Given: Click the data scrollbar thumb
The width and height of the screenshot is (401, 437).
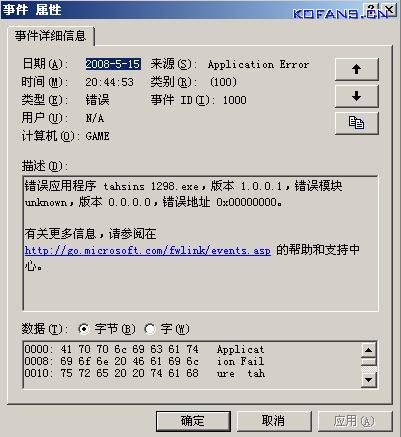Looking at the screenshot, I should pos(369,361).
